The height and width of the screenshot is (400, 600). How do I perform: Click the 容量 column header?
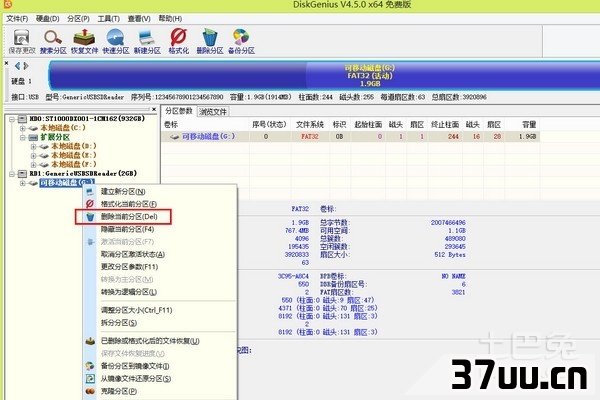click(x=529, y=124)
